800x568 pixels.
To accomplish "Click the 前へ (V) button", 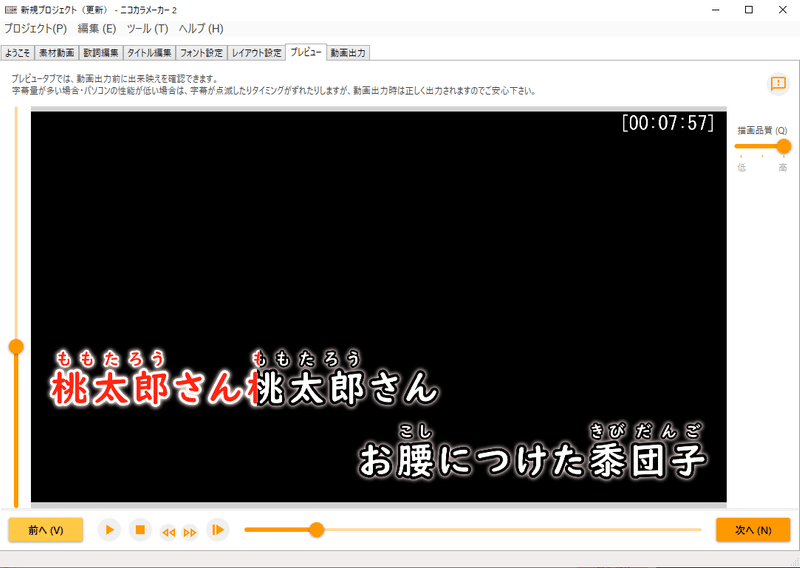I will pyautogui.click(x=46, y=530).
